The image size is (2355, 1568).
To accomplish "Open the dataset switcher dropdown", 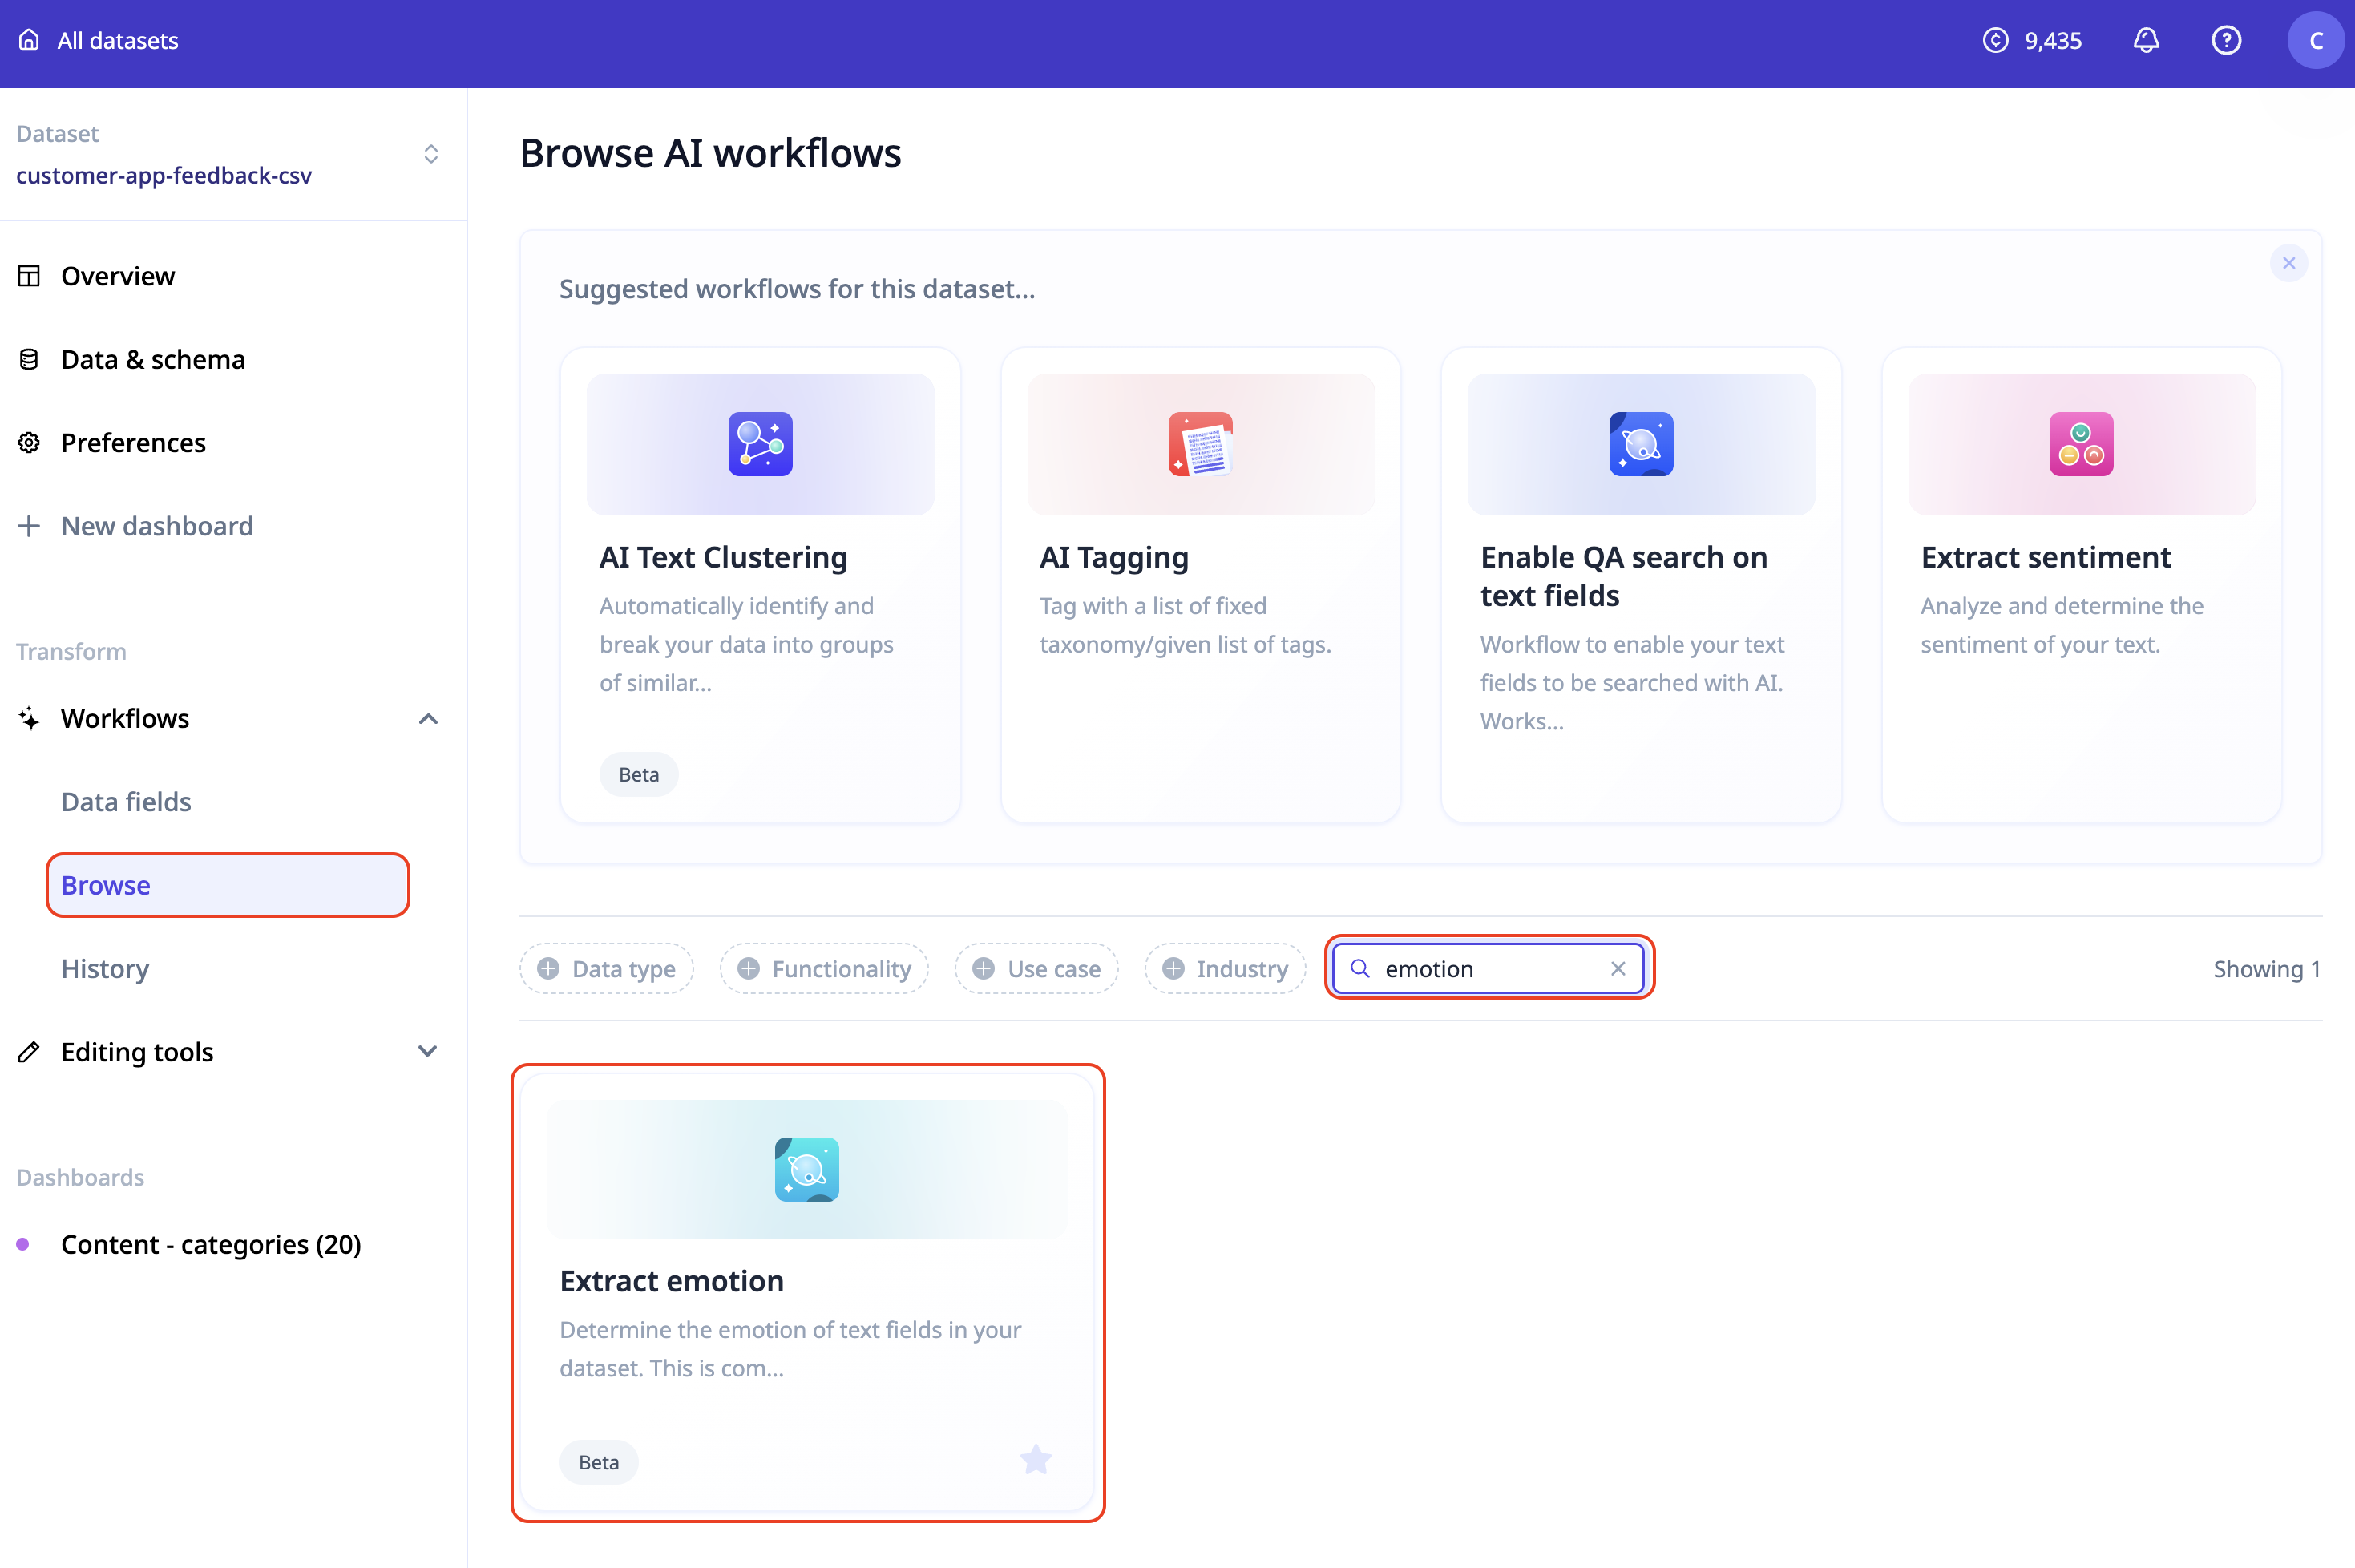I will 431,154.
